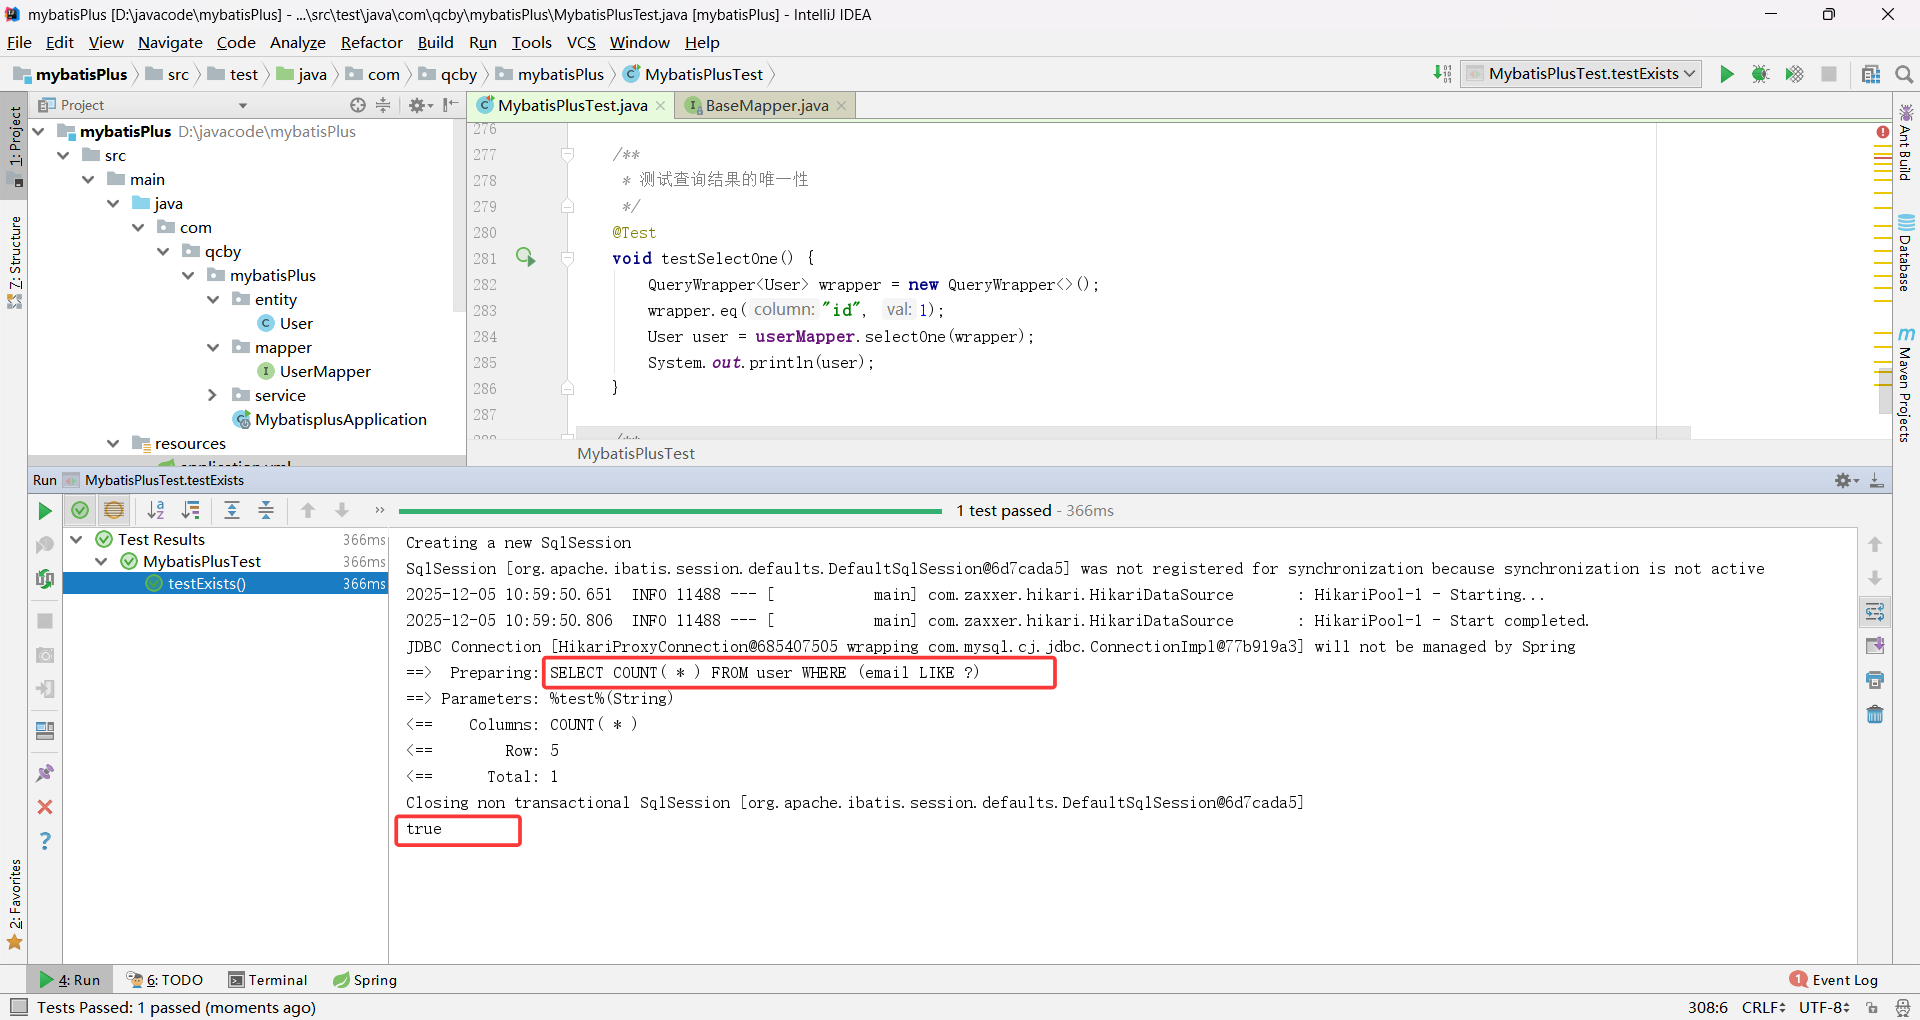Select UserMapper in the project tree
The width and height of the screenshot is (1920, 1020).
[x=325, y=371]
